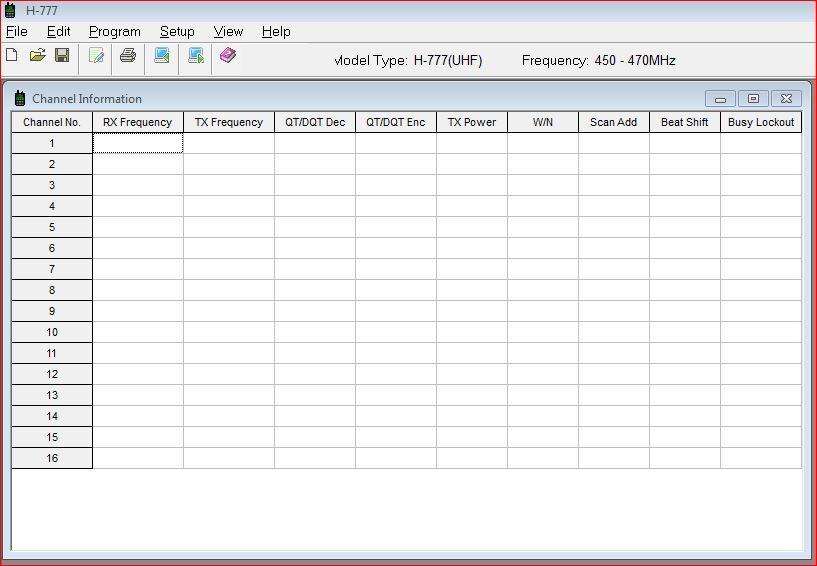Viewport: 817px width, 566px height.
Task: Click the TX Frequency cell in row 3
Action: [x=228, y=185]
